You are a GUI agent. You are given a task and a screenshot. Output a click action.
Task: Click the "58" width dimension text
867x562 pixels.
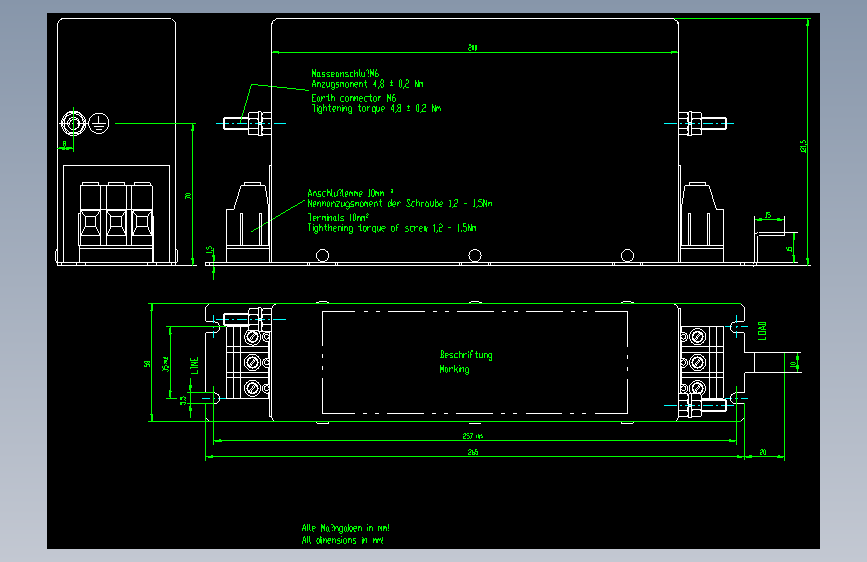(x=147, y=363)
